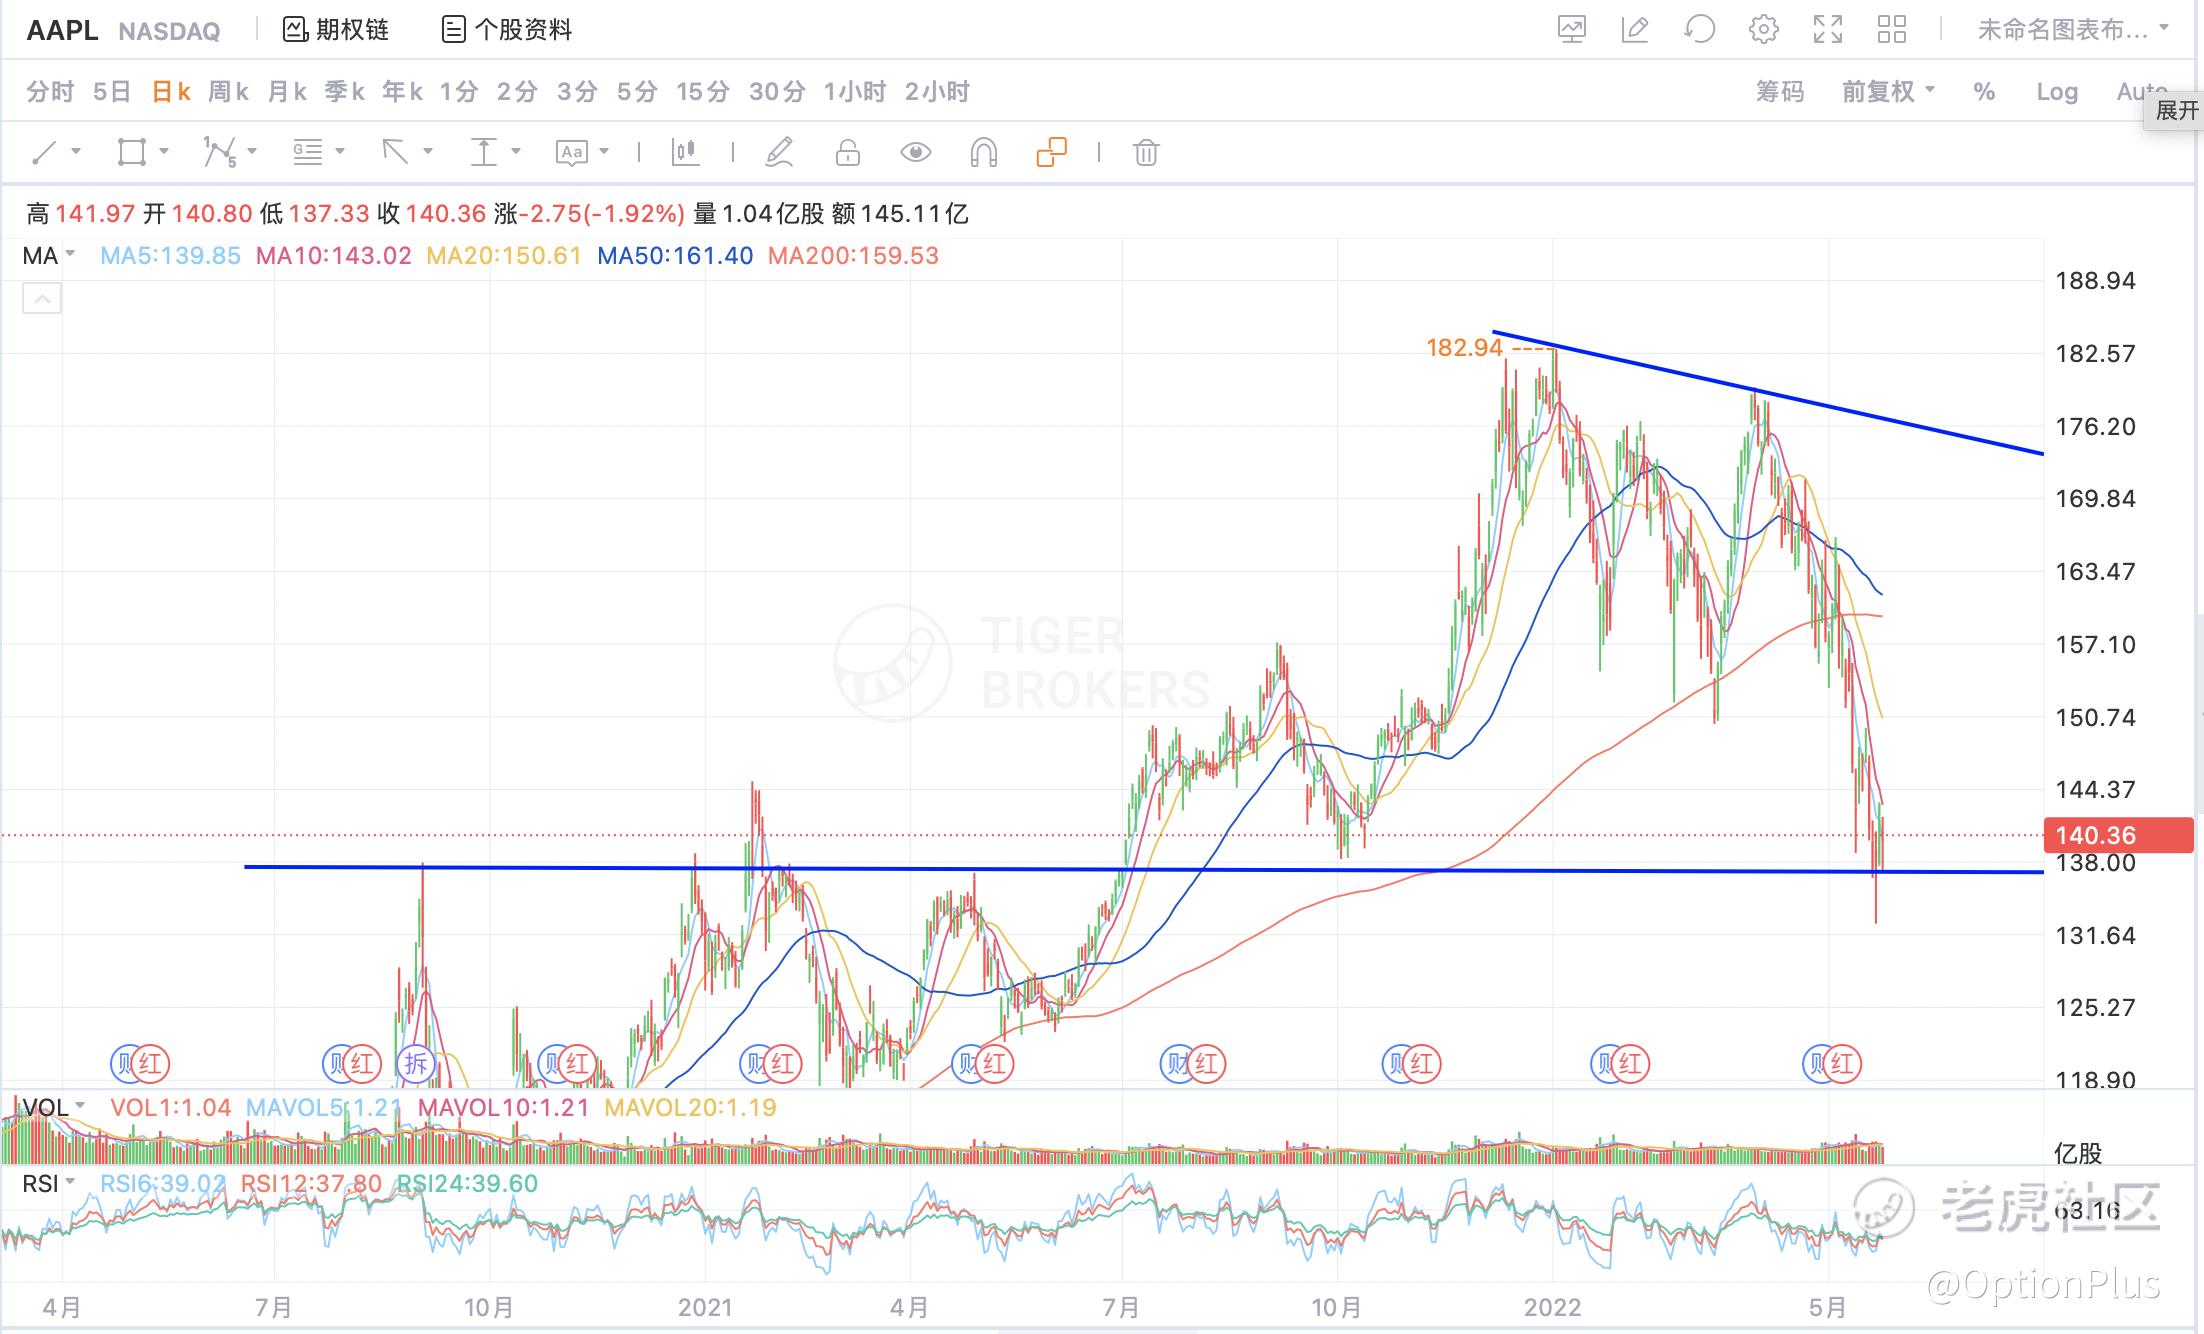Image resolution: width=2204 pixels, height=1334 pixels.
Task: Select the magnet snap tool icon
Action: [983, 153]
